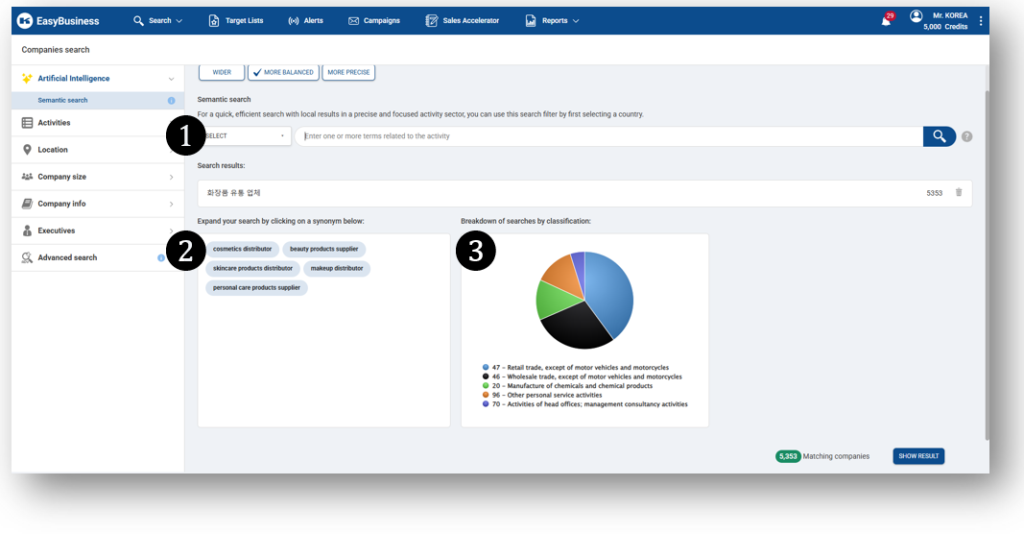Click the SHOW RESULT button
1024x534 pixels.
pos(918,456)
